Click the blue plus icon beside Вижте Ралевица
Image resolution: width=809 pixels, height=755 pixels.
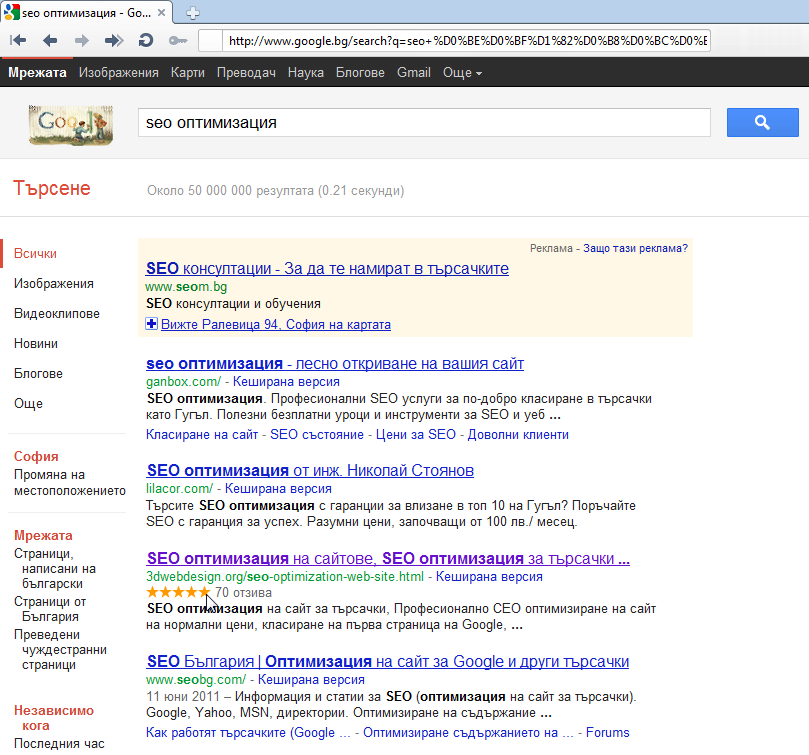click(x=151, y=324)
